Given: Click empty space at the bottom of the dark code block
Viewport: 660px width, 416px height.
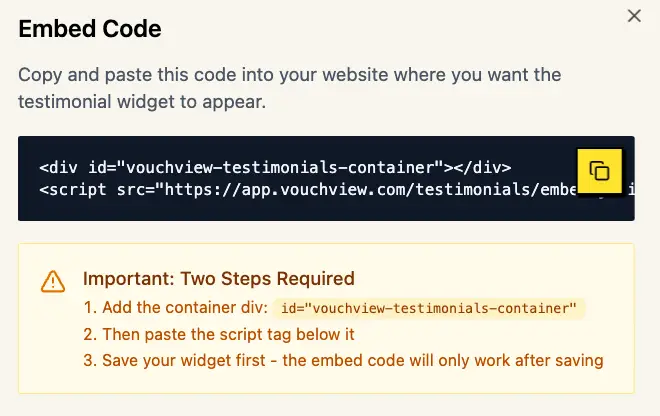Looking at the screenshot, I should (300, 210).
